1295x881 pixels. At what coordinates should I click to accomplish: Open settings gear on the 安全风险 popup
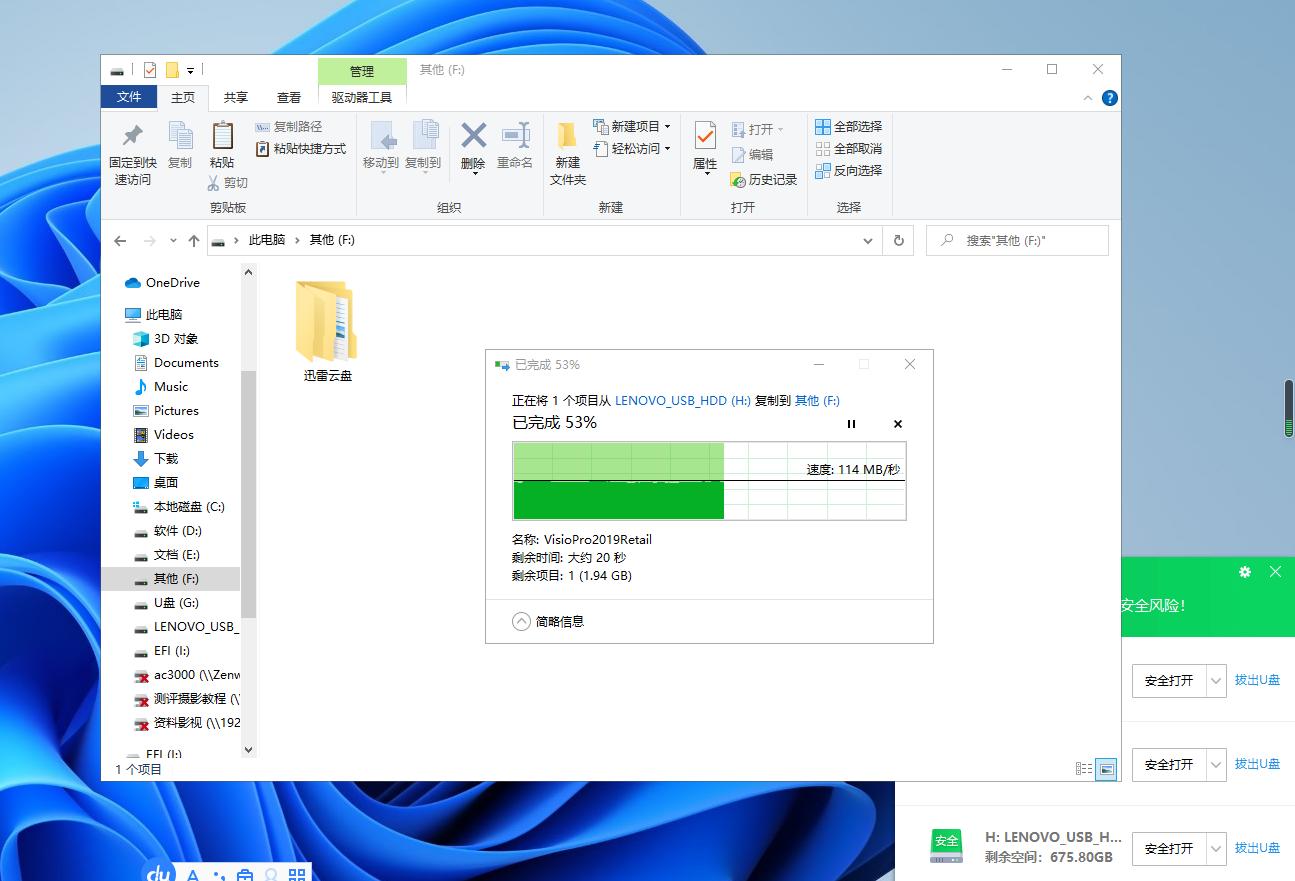1244,571
